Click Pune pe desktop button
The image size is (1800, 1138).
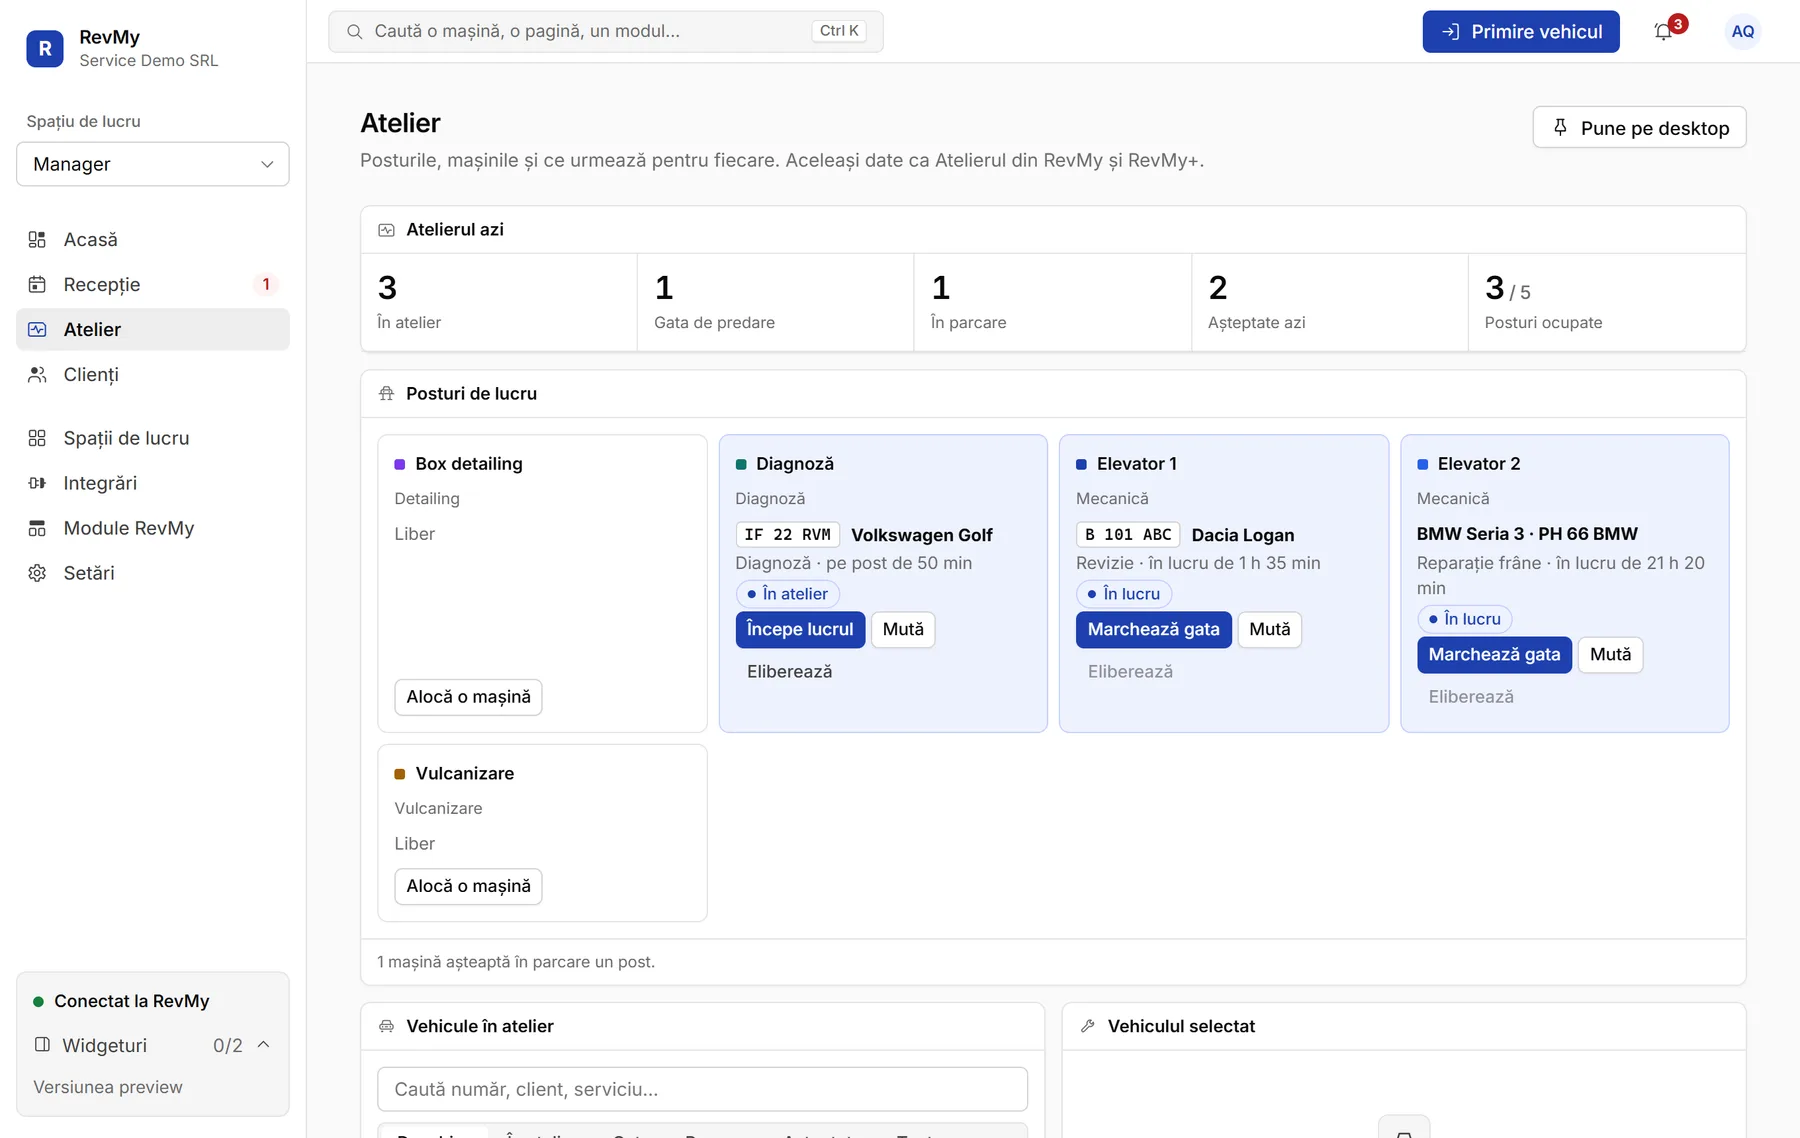1640,128
